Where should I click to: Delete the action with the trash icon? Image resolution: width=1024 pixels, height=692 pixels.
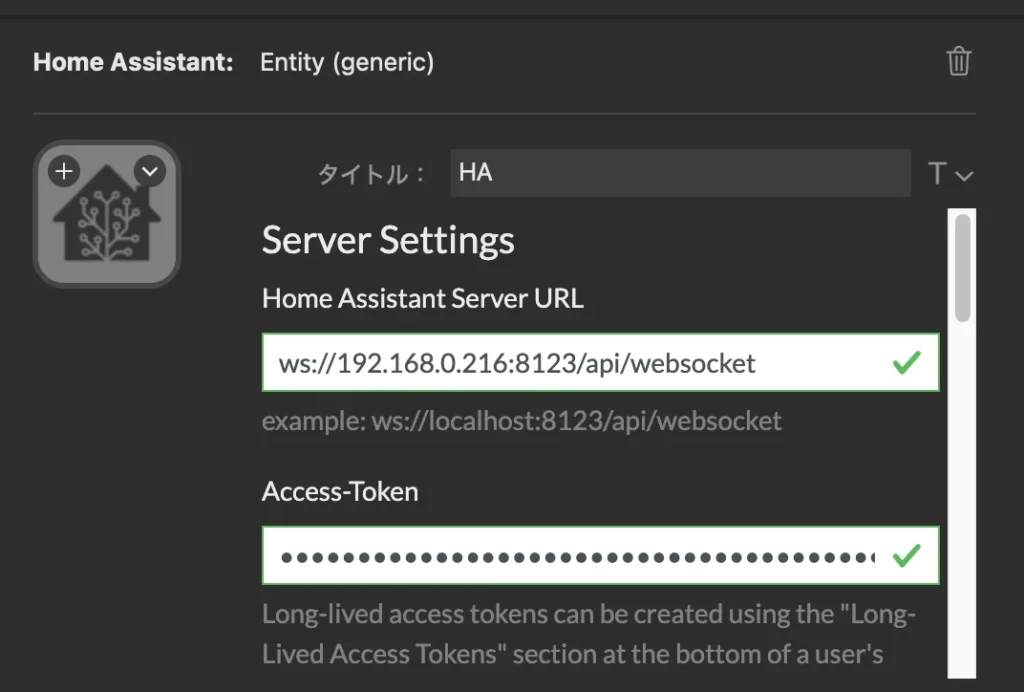tap(959, 61)
